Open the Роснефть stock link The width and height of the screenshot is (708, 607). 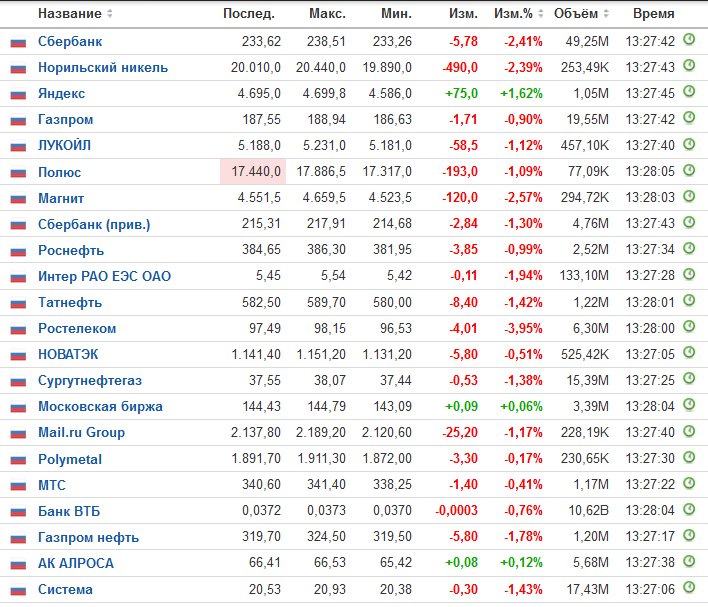71,250
